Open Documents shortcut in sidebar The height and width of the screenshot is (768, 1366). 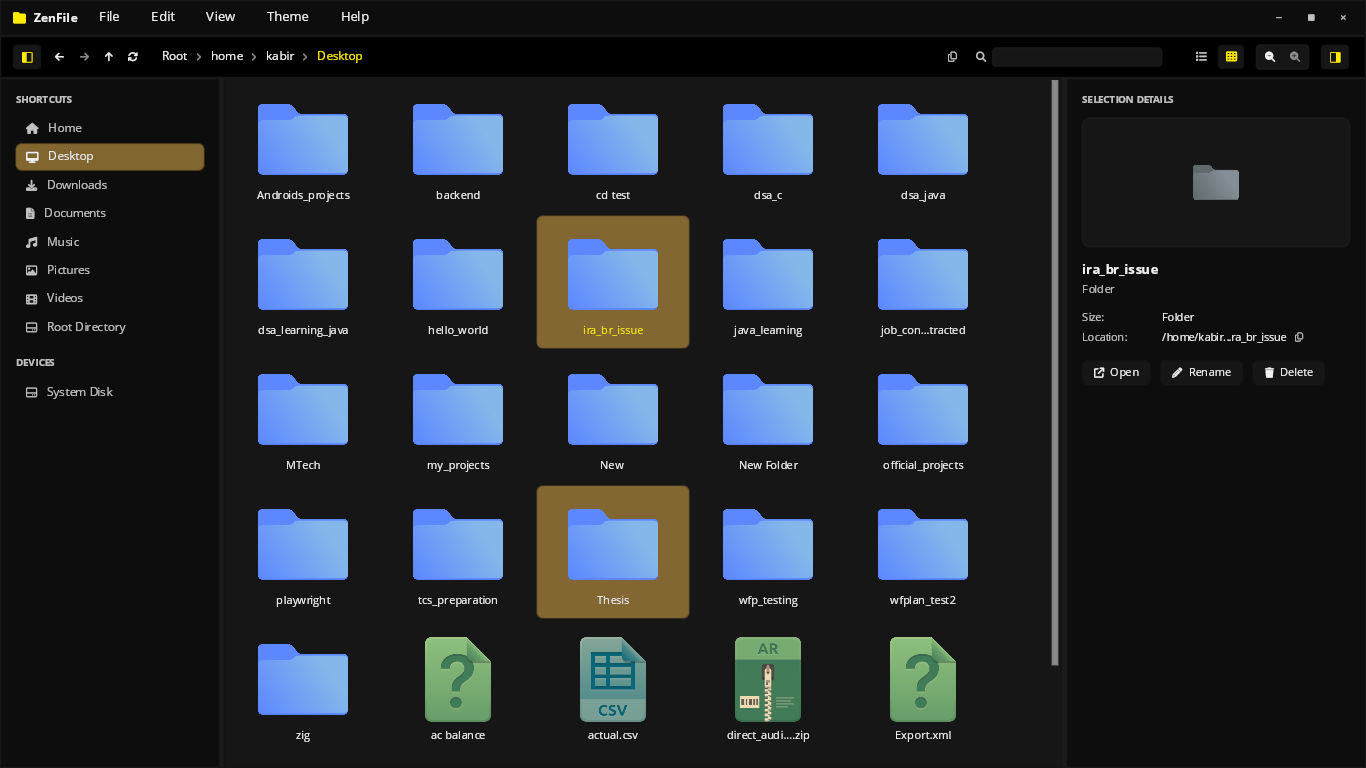[x=110, y=213]
